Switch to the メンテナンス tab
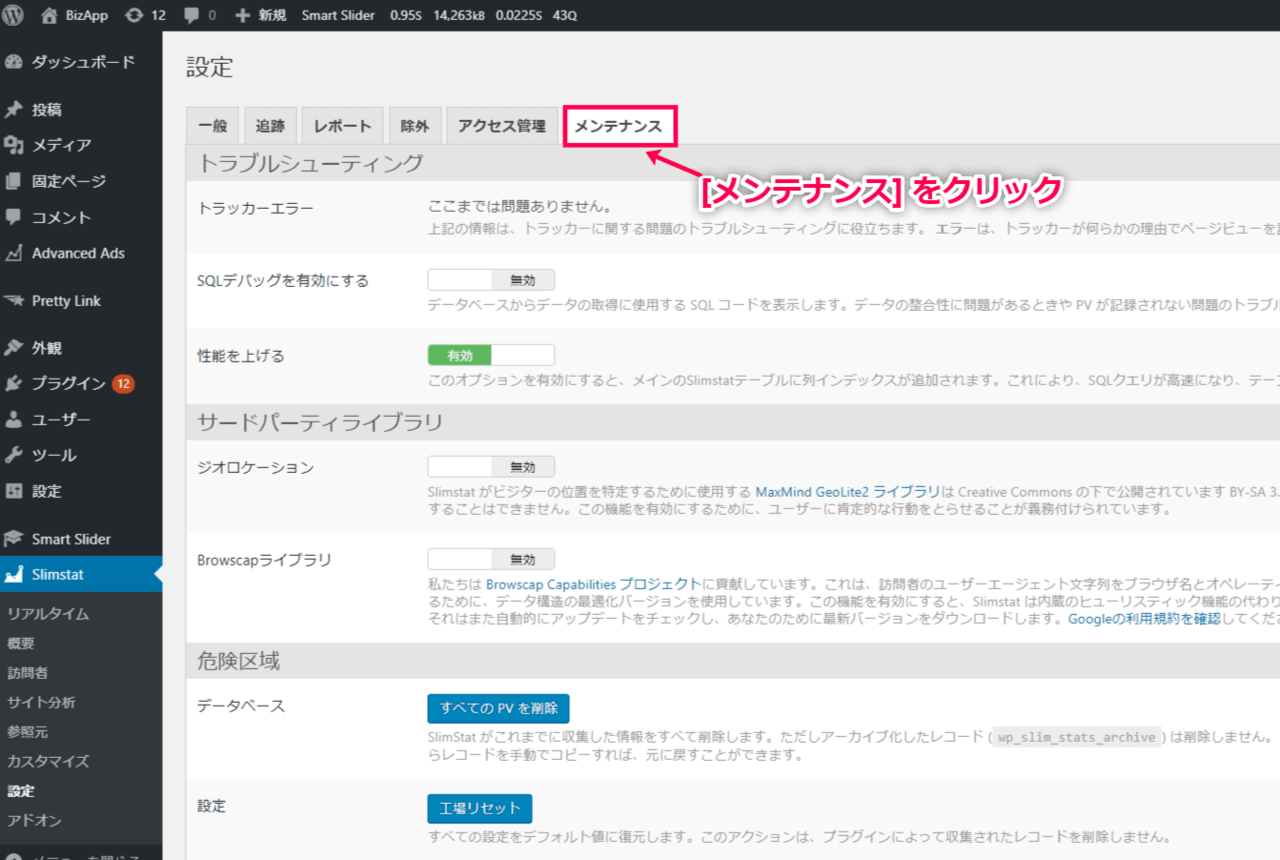1280x860 pixels. tap(620, 127)
